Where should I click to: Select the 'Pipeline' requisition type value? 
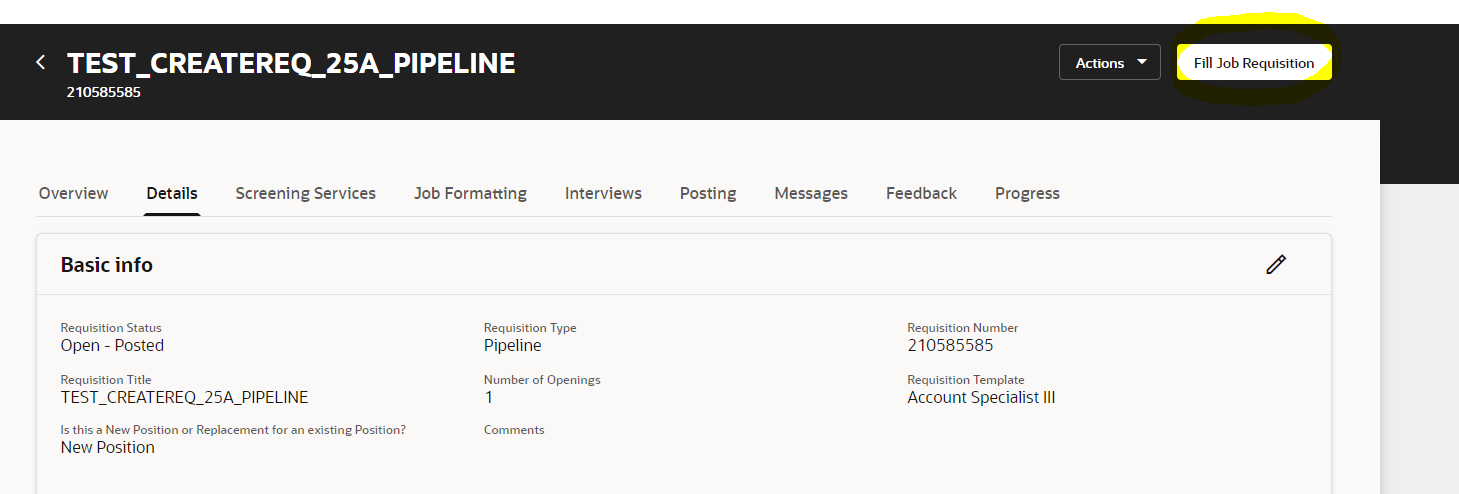[513, 345]
